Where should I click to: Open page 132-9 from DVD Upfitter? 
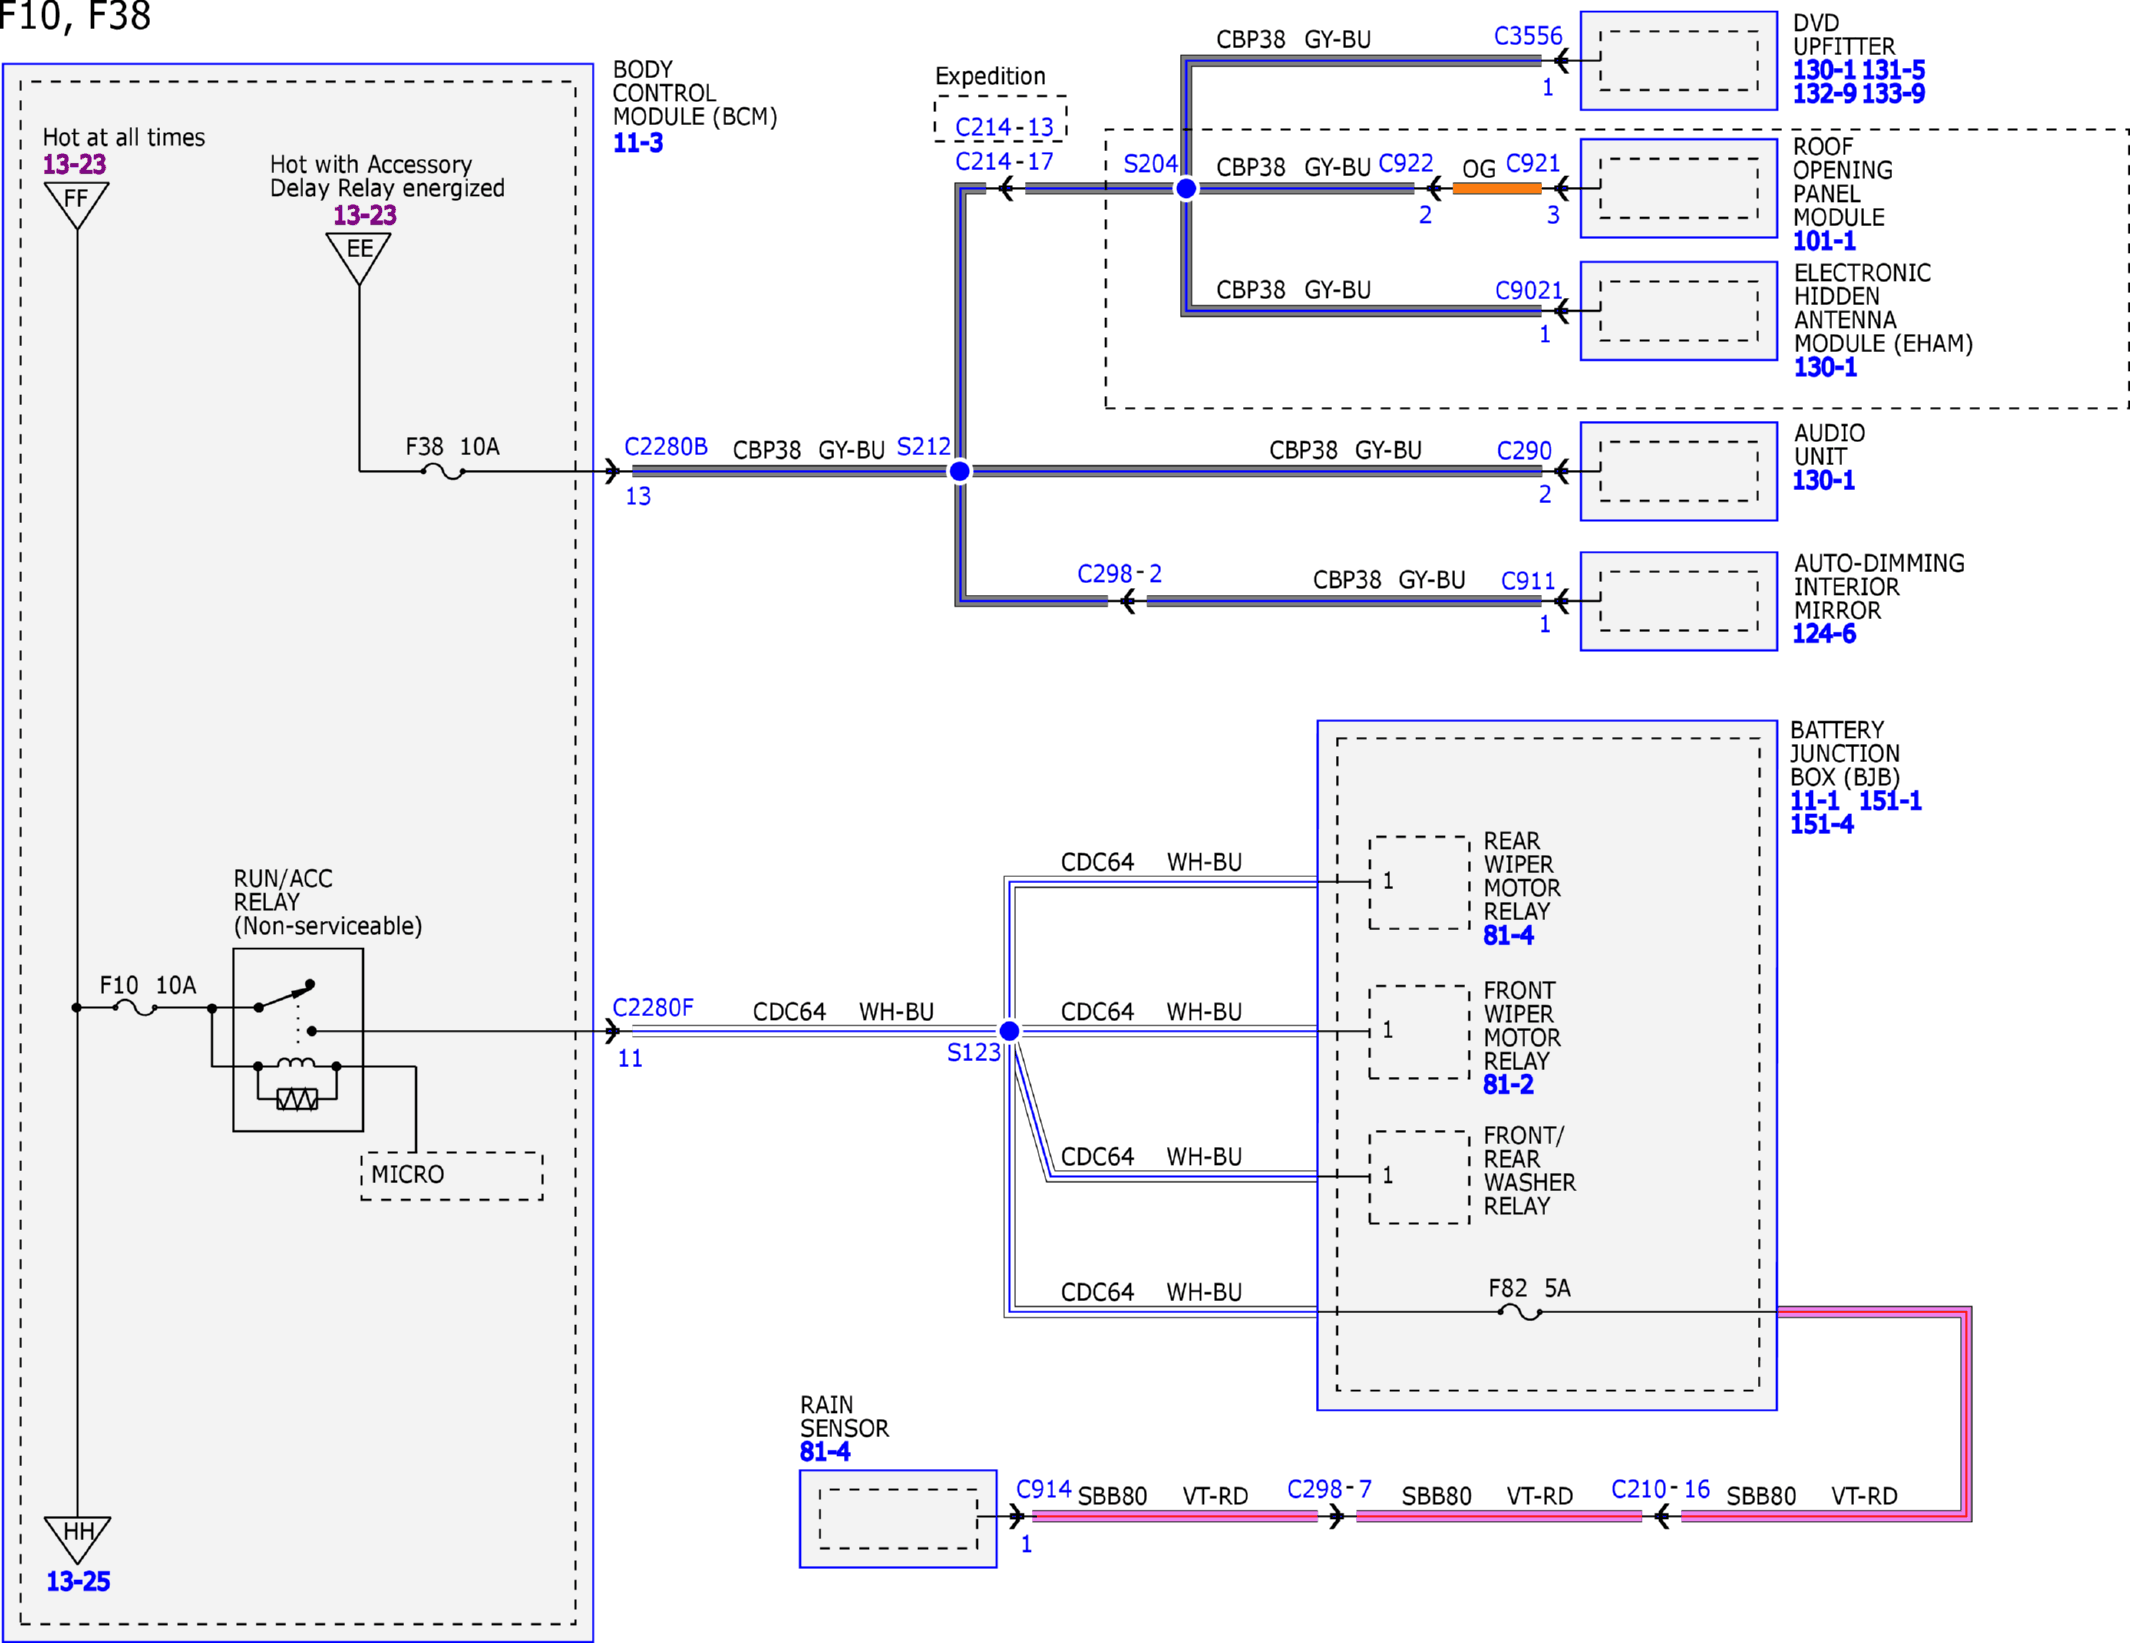tap(1825, 94)
